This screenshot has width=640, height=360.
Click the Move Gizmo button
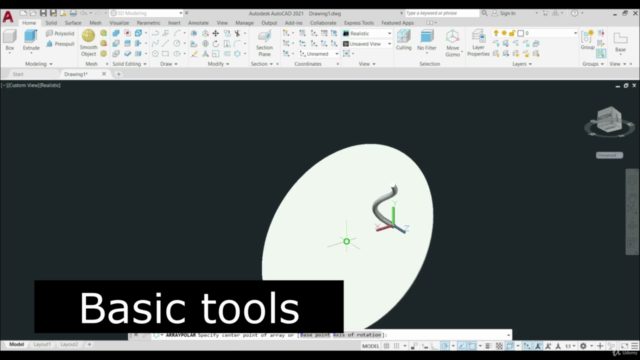coord(452,42)
